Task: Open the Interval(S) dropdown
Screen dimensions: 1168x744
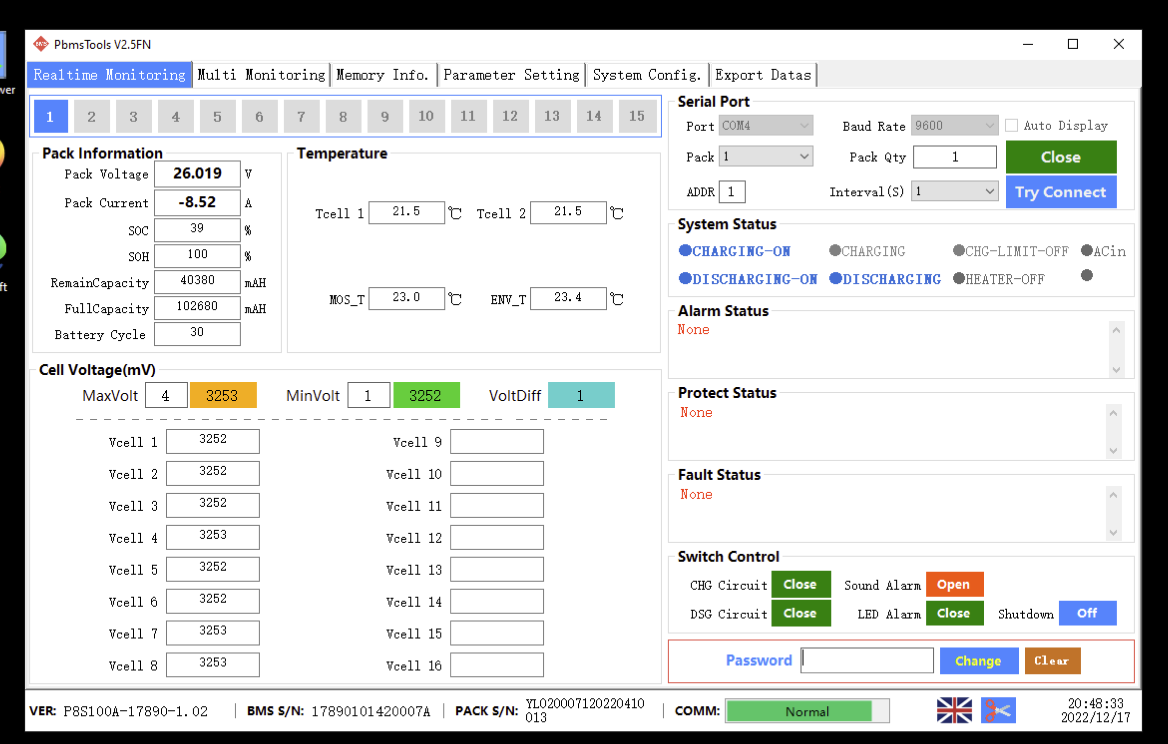Action: 954,191
